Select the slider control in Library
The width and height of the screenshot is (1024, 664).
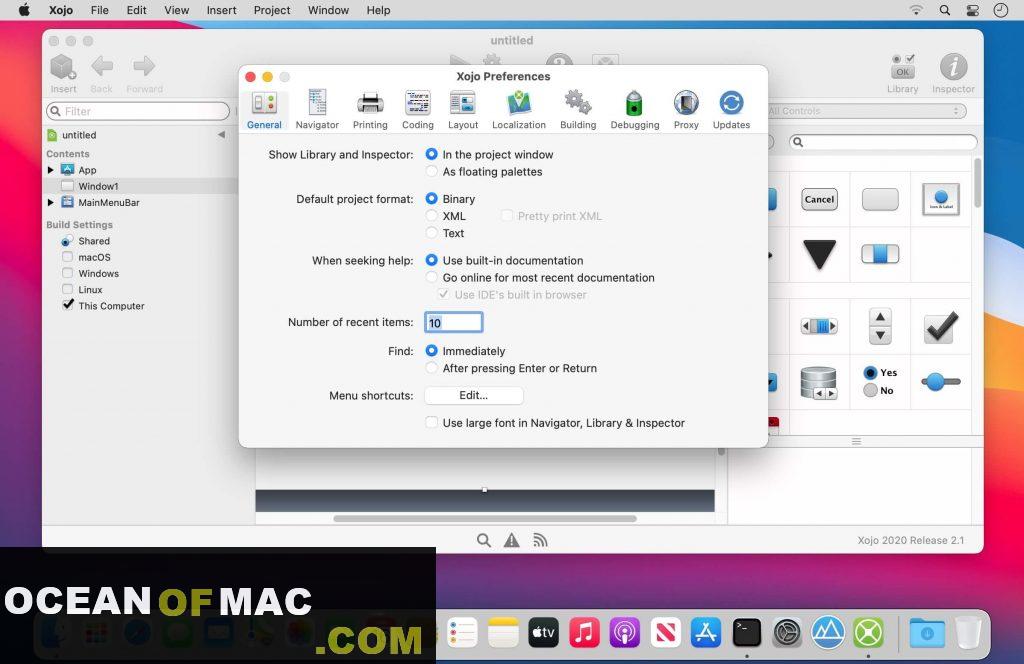941,381
